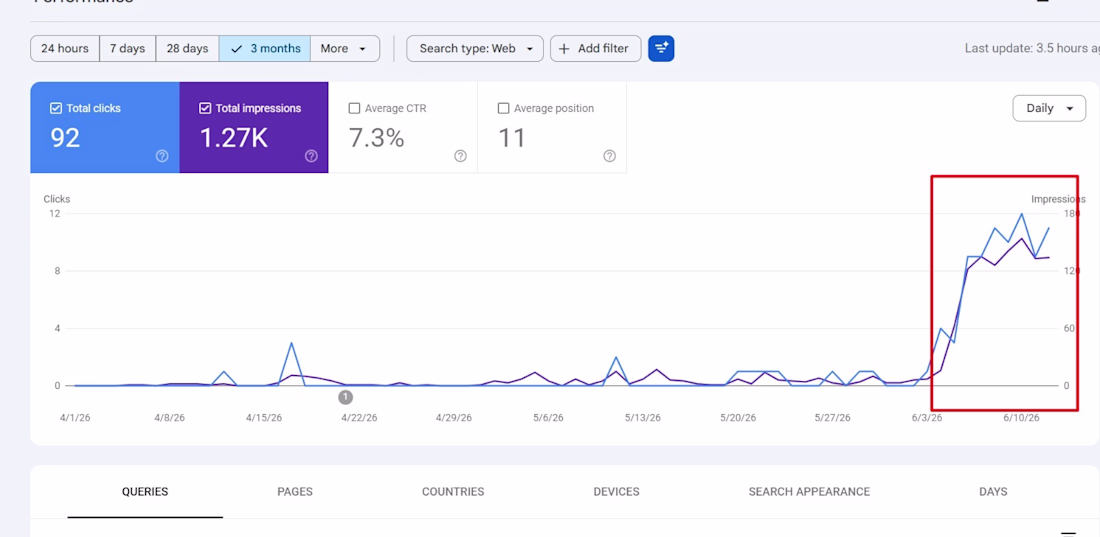Click the 6/10/26 axis date label
This screenshot has width=1100, height=537.
point(1021,418)
